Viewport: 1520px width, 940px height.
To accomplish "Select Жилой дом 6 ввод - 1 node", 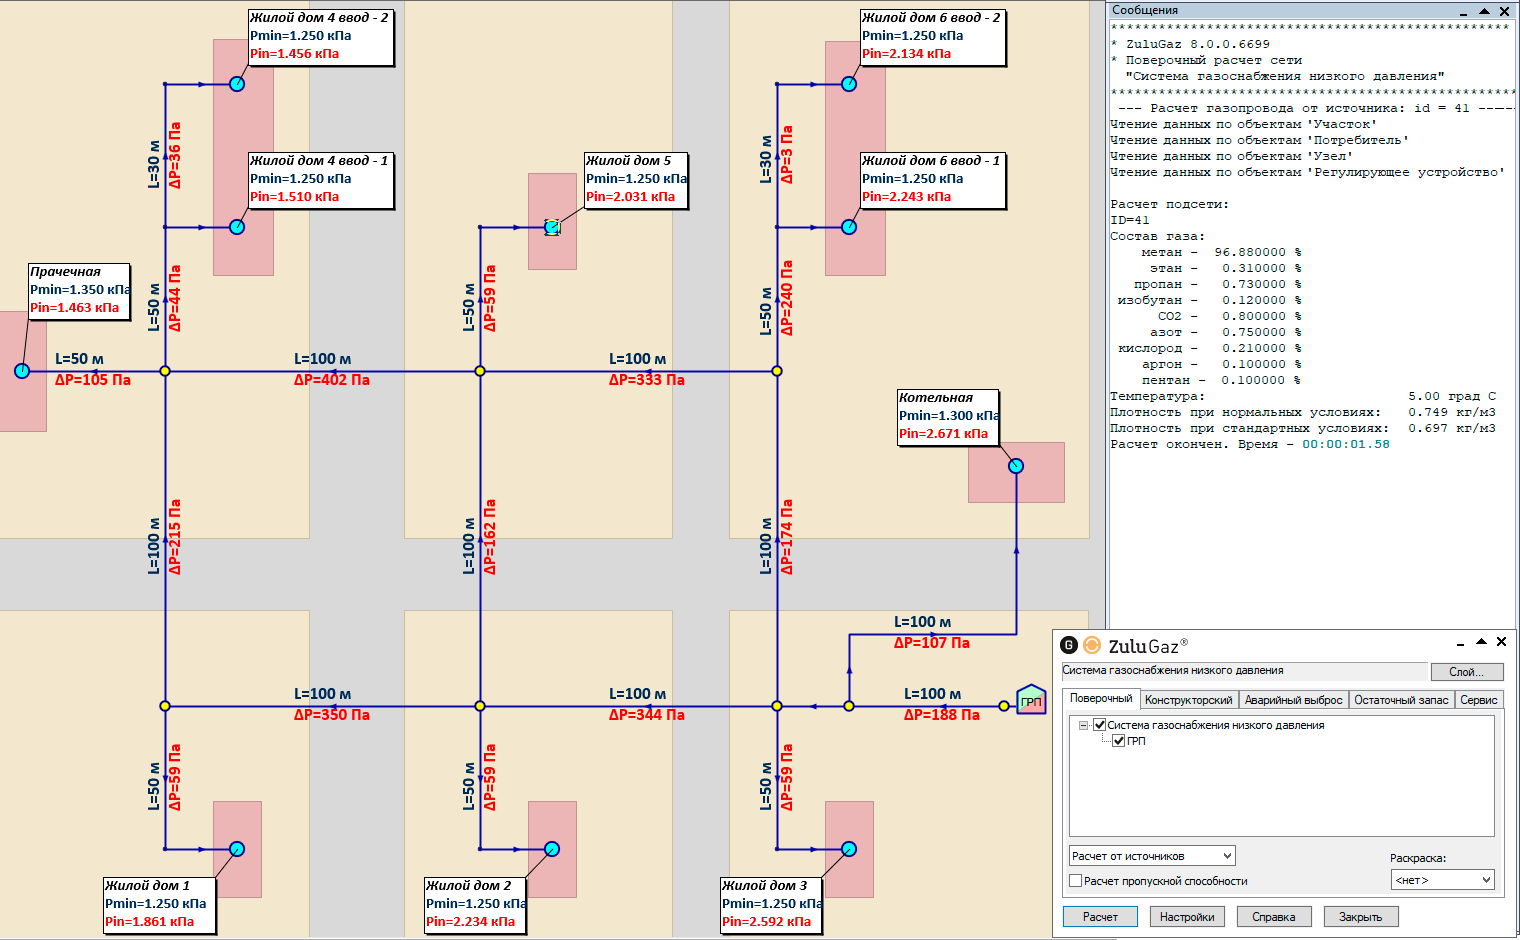I will (849, 227).
